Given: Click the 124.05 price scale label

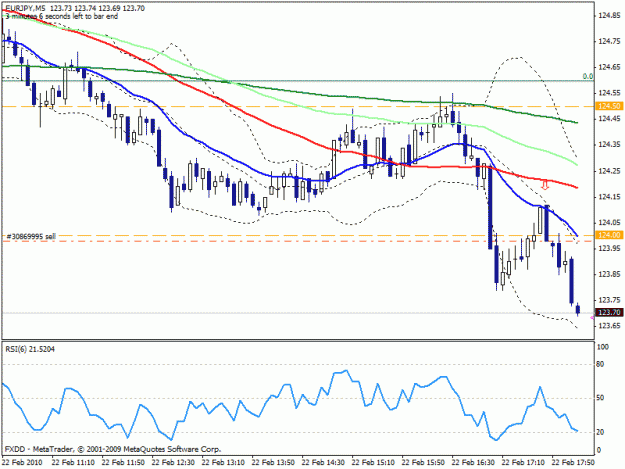Looking at the screenshot, I should [609, 222].
